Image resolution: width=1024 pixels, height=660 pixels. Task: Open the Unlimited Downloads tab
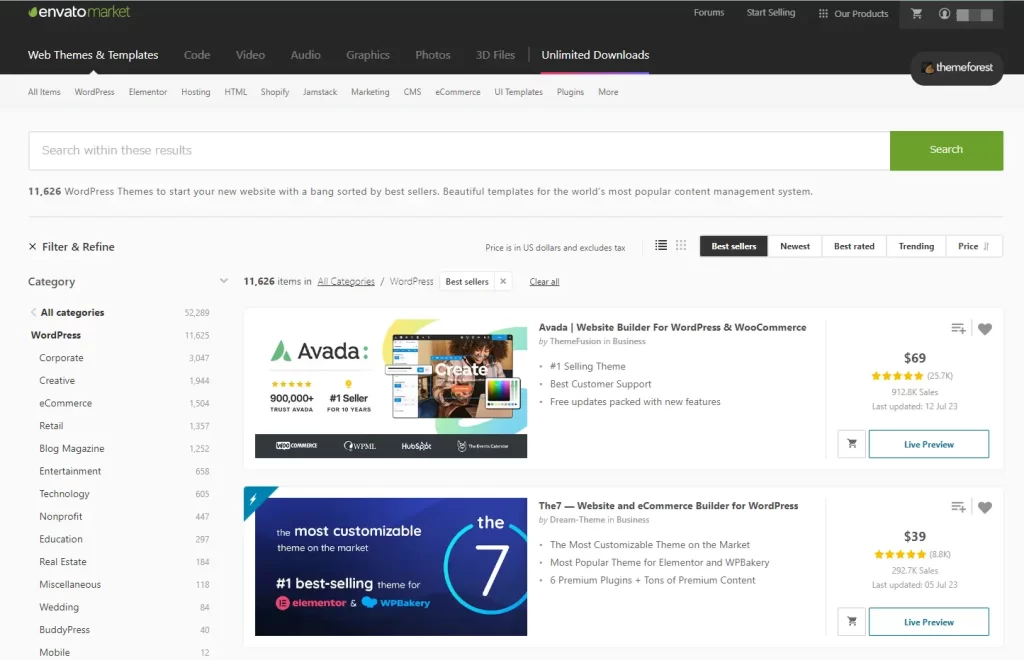tap(595, 55)
